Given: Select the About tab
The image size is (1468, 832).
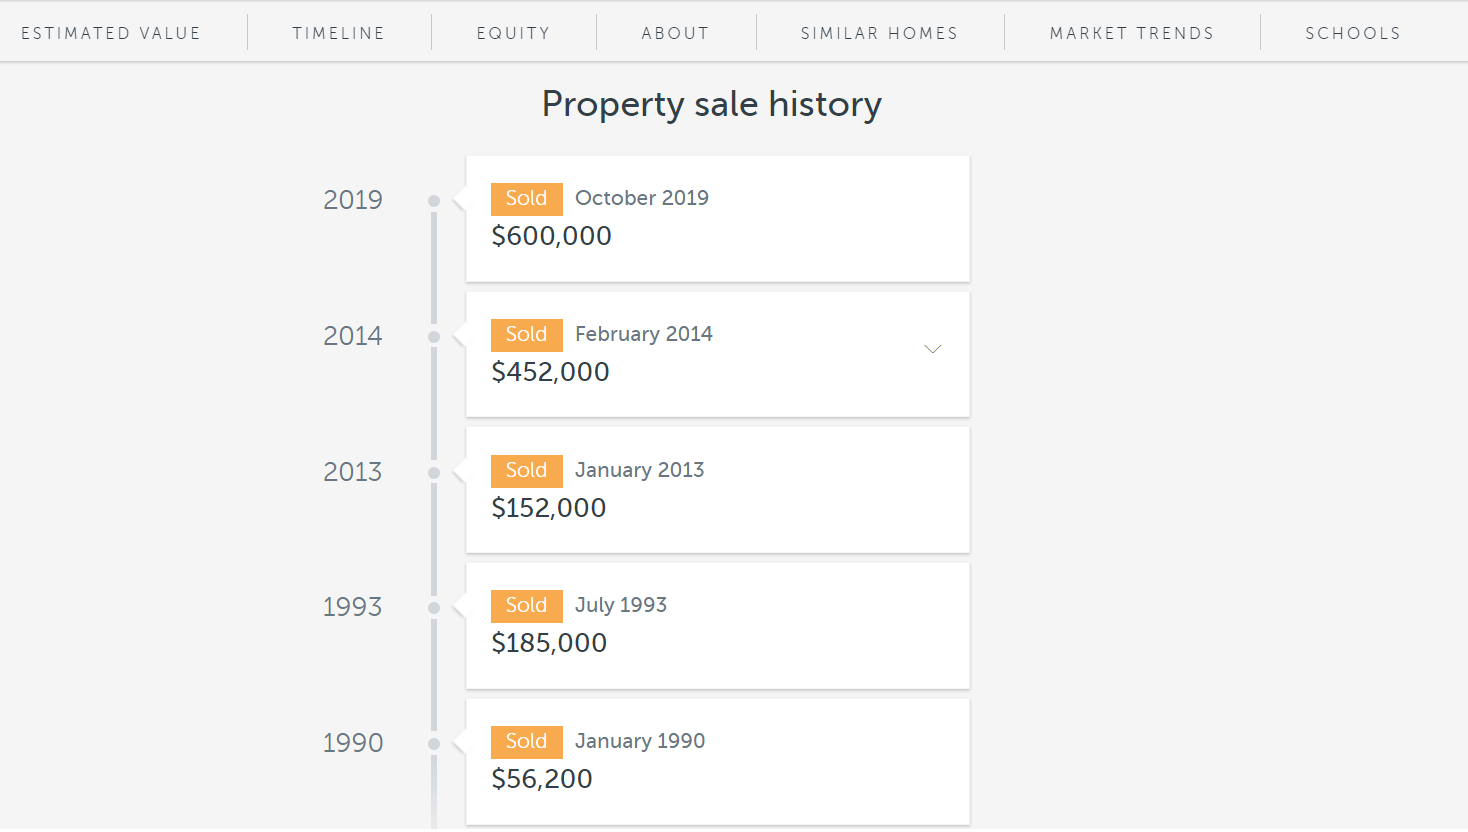Looking at the screenshot, I should point(676,33).
